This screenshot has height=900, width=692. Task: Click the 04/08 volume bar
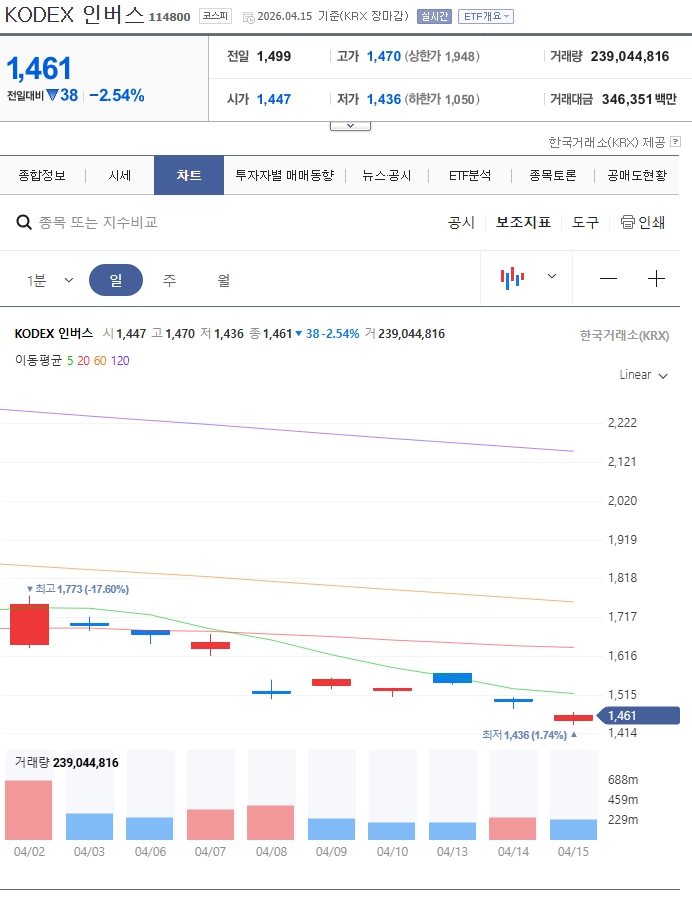tap(271, 823)
